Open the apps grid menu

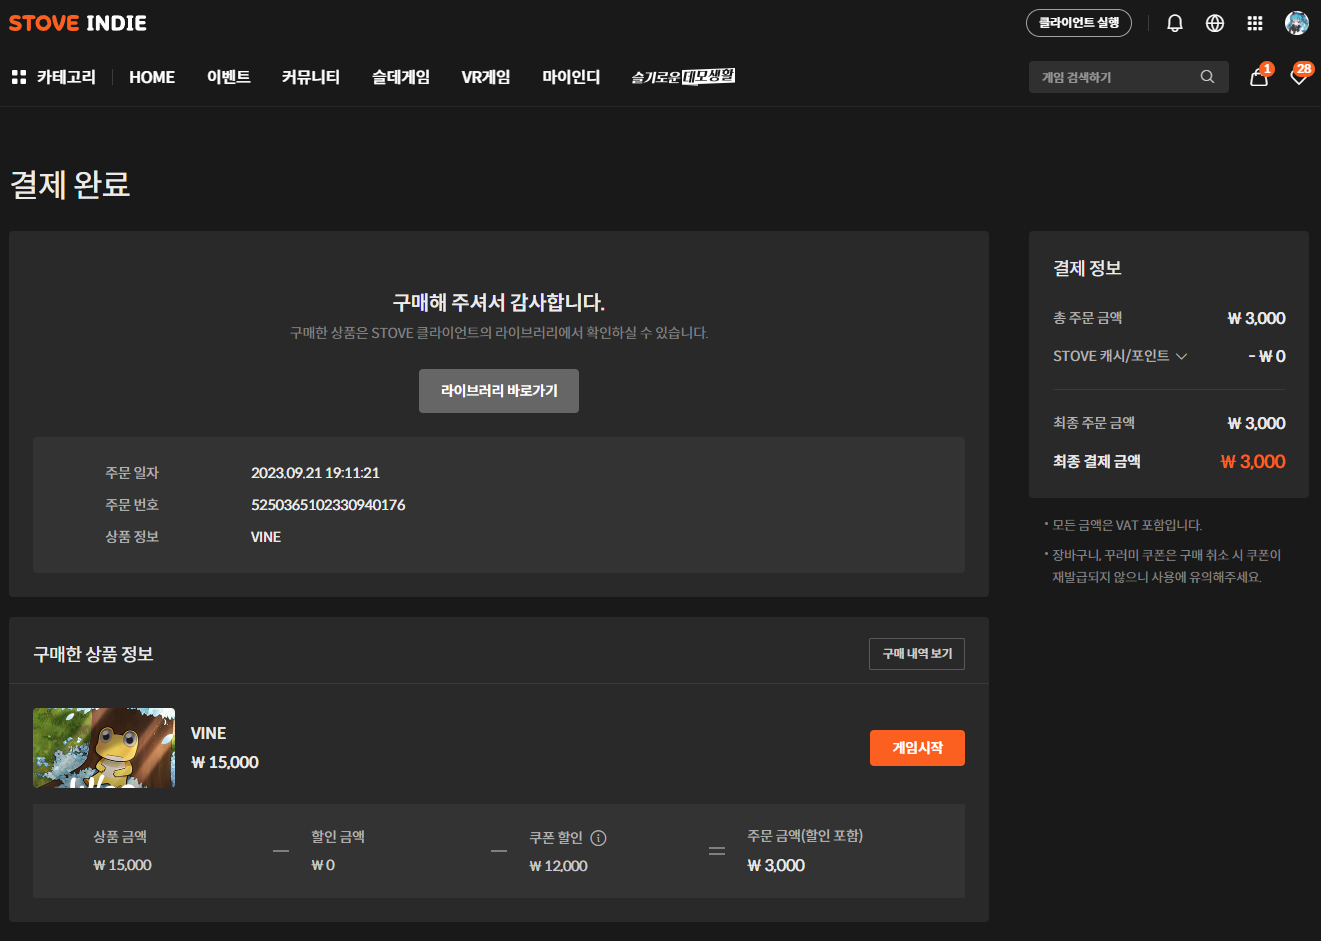(1255, 23)
